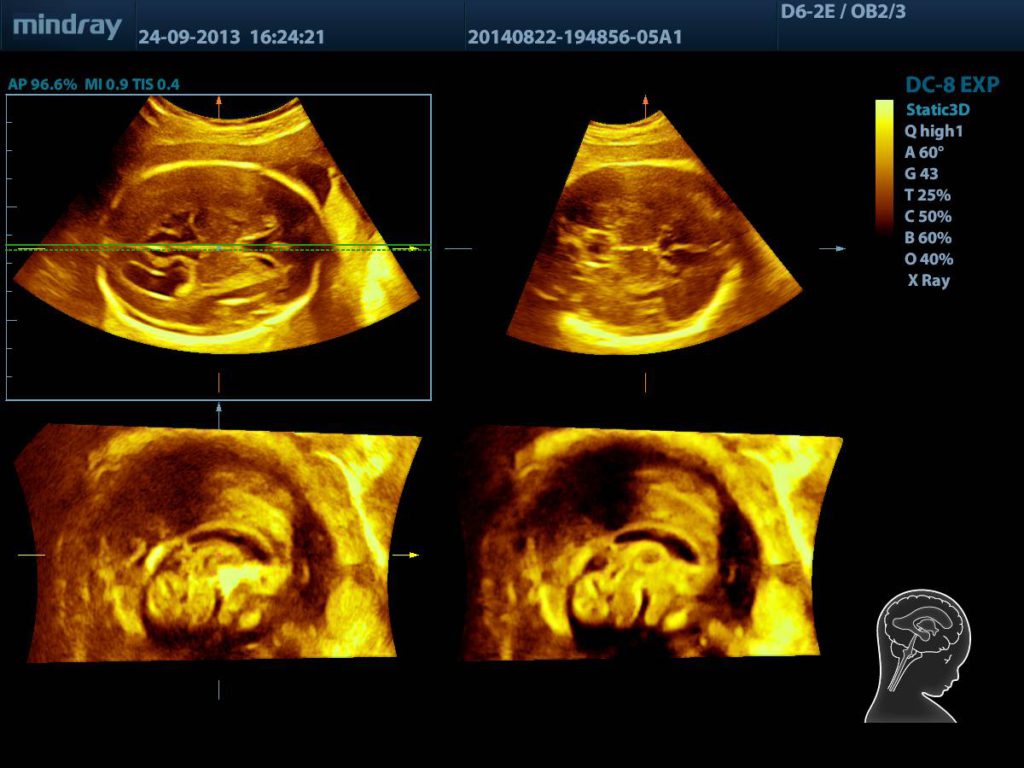Click the AP 96.6% acoustic power readout

click(x=40, y=84)
